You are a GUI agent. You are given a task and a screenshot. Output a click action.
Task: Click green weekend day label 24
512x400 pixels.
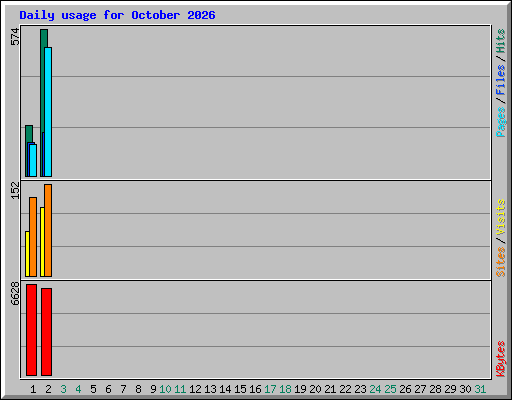pyautogui.click(x=375, y=389)
